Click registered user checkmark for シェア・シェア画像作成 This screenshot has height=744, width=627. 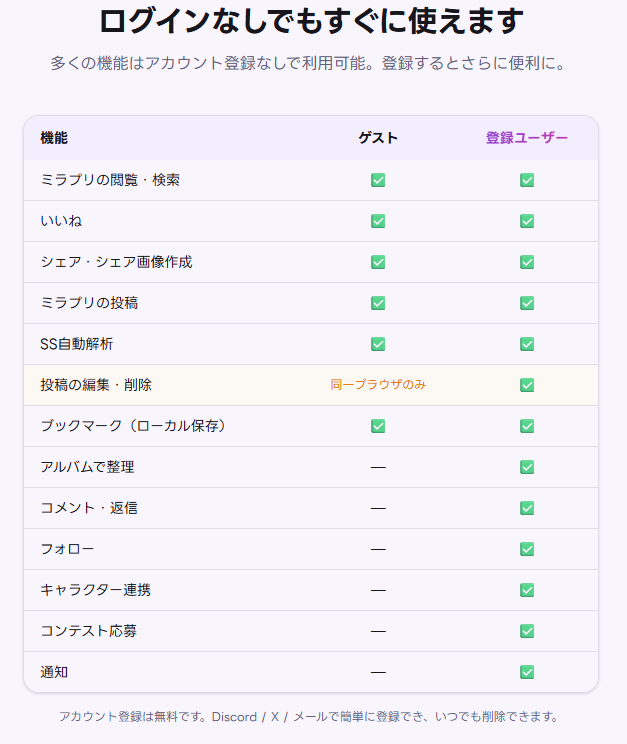[527, 262]
